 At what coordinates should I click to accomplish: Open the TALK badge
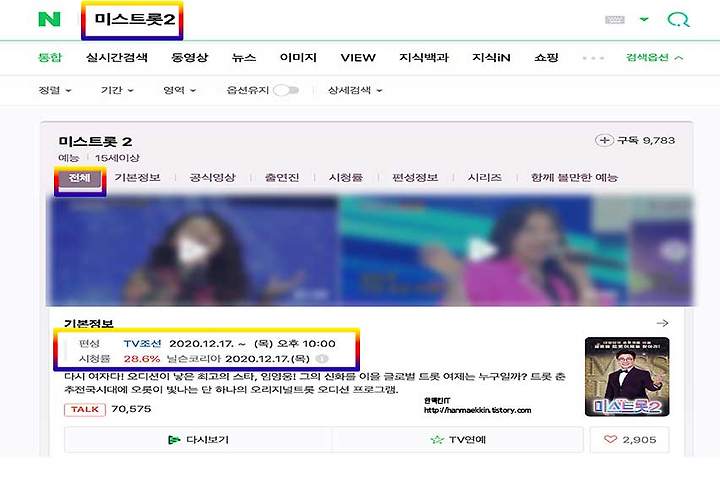tap(85, 409)
